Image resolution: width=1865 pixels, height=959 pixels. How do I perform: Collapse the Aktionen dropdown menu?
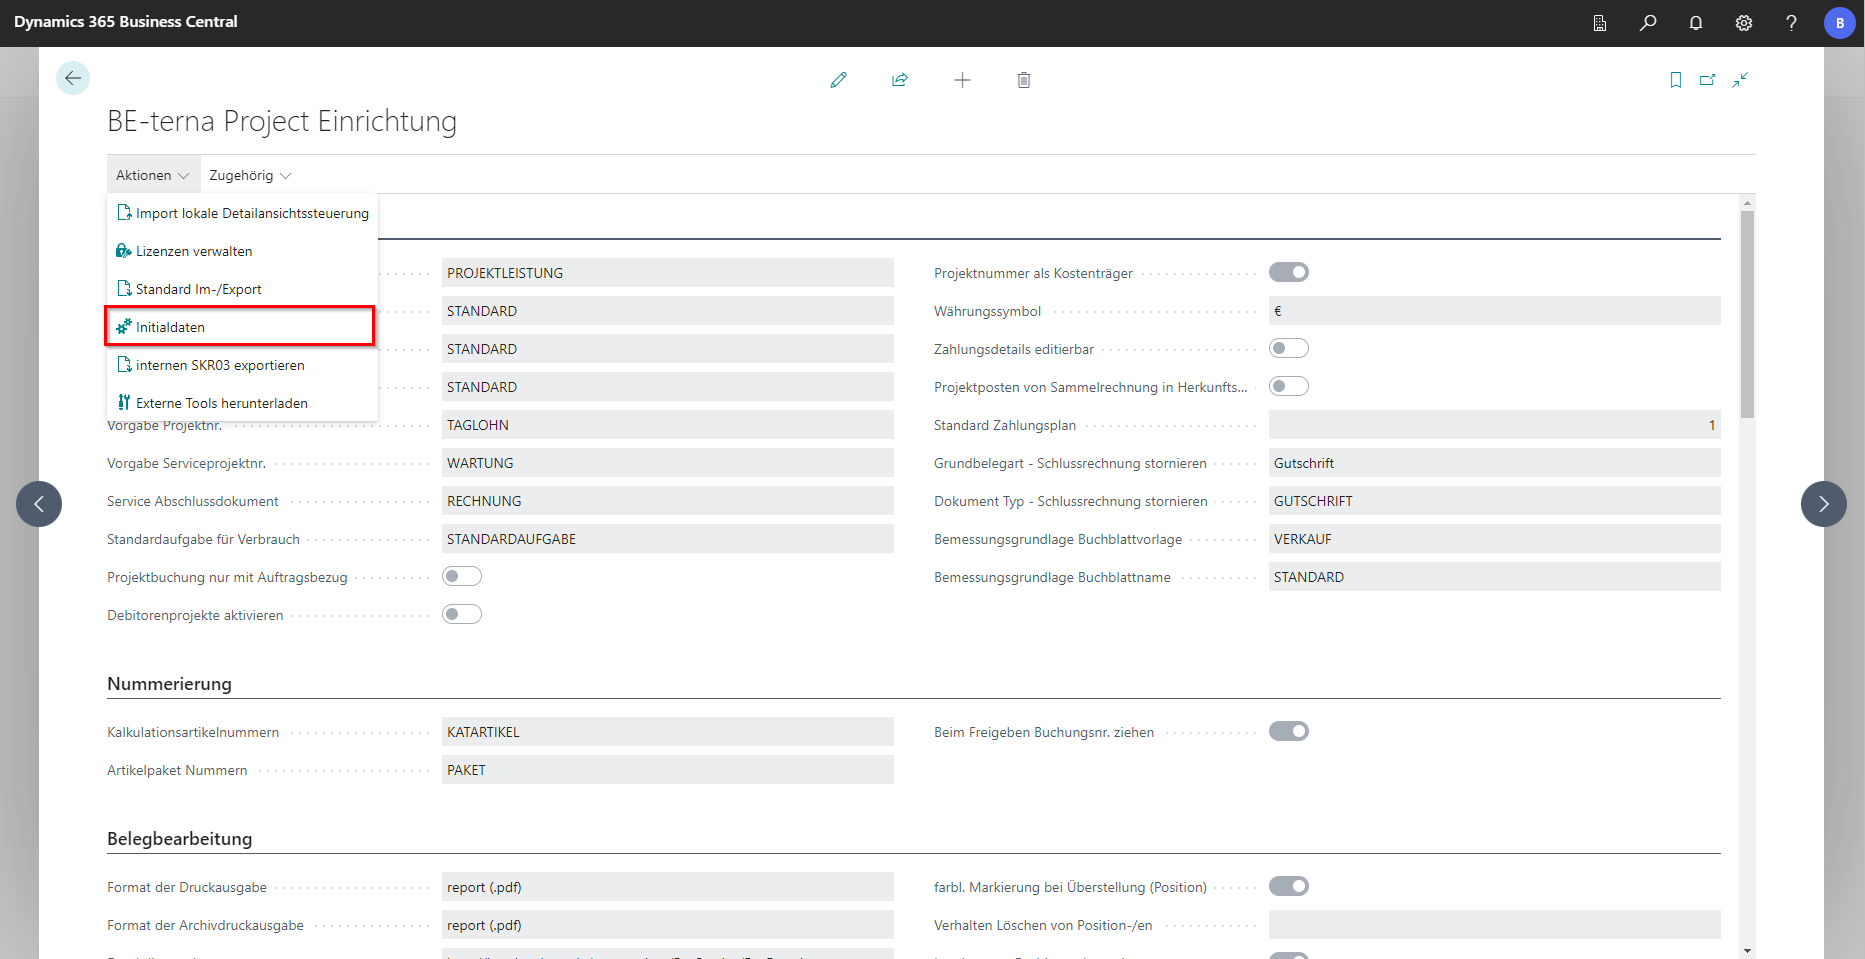[x=152, y=175]
